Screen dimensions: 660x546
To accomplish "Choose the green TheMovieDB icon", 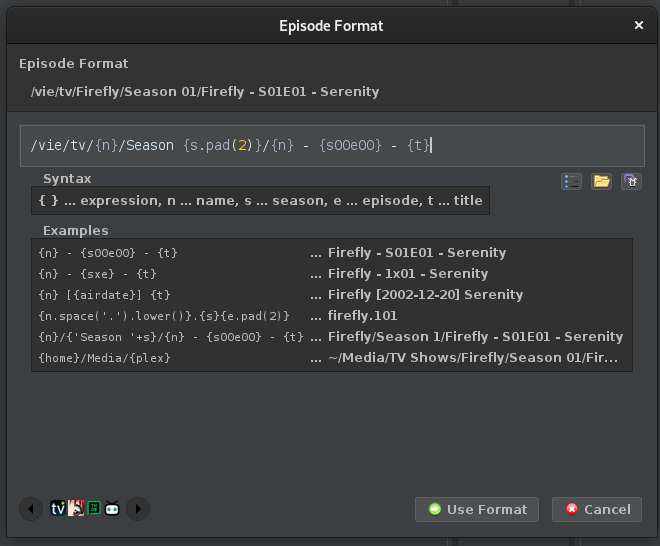I will click(x=94, y=509).
